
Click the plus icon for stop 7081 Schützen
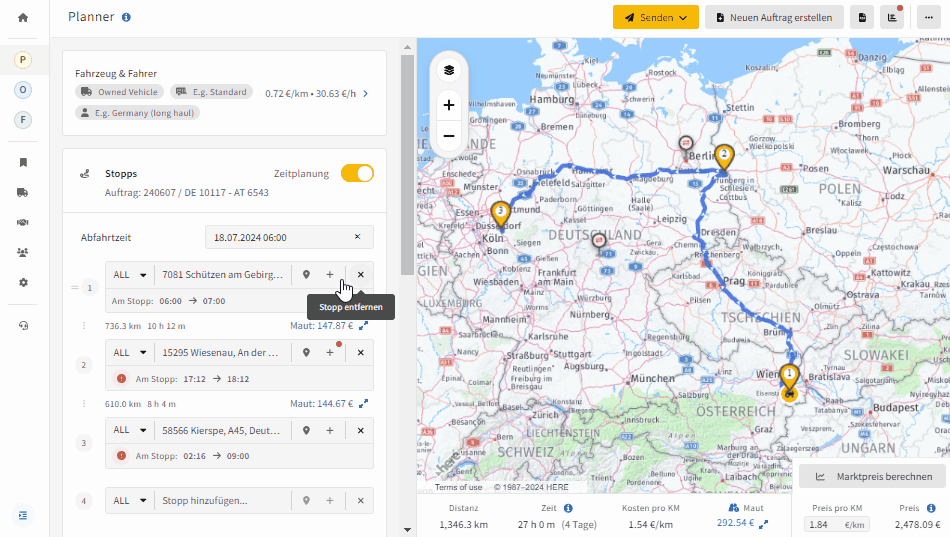330,275
